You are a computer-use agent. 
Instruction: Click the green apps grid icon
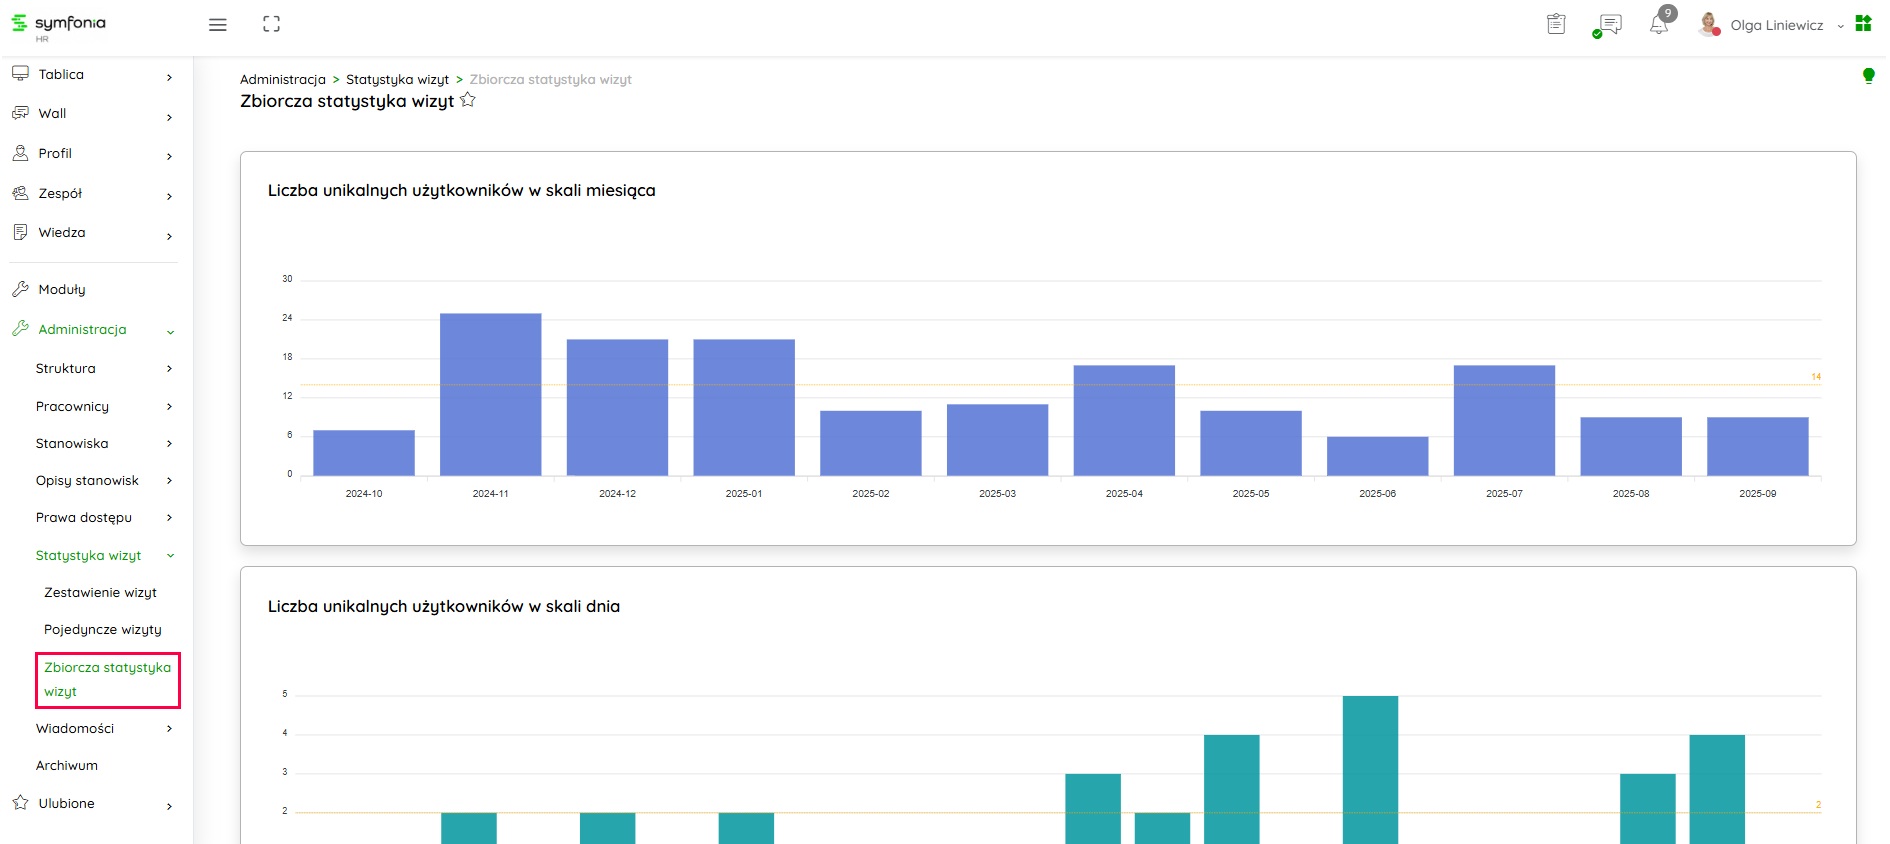[x=1863, y=24]
